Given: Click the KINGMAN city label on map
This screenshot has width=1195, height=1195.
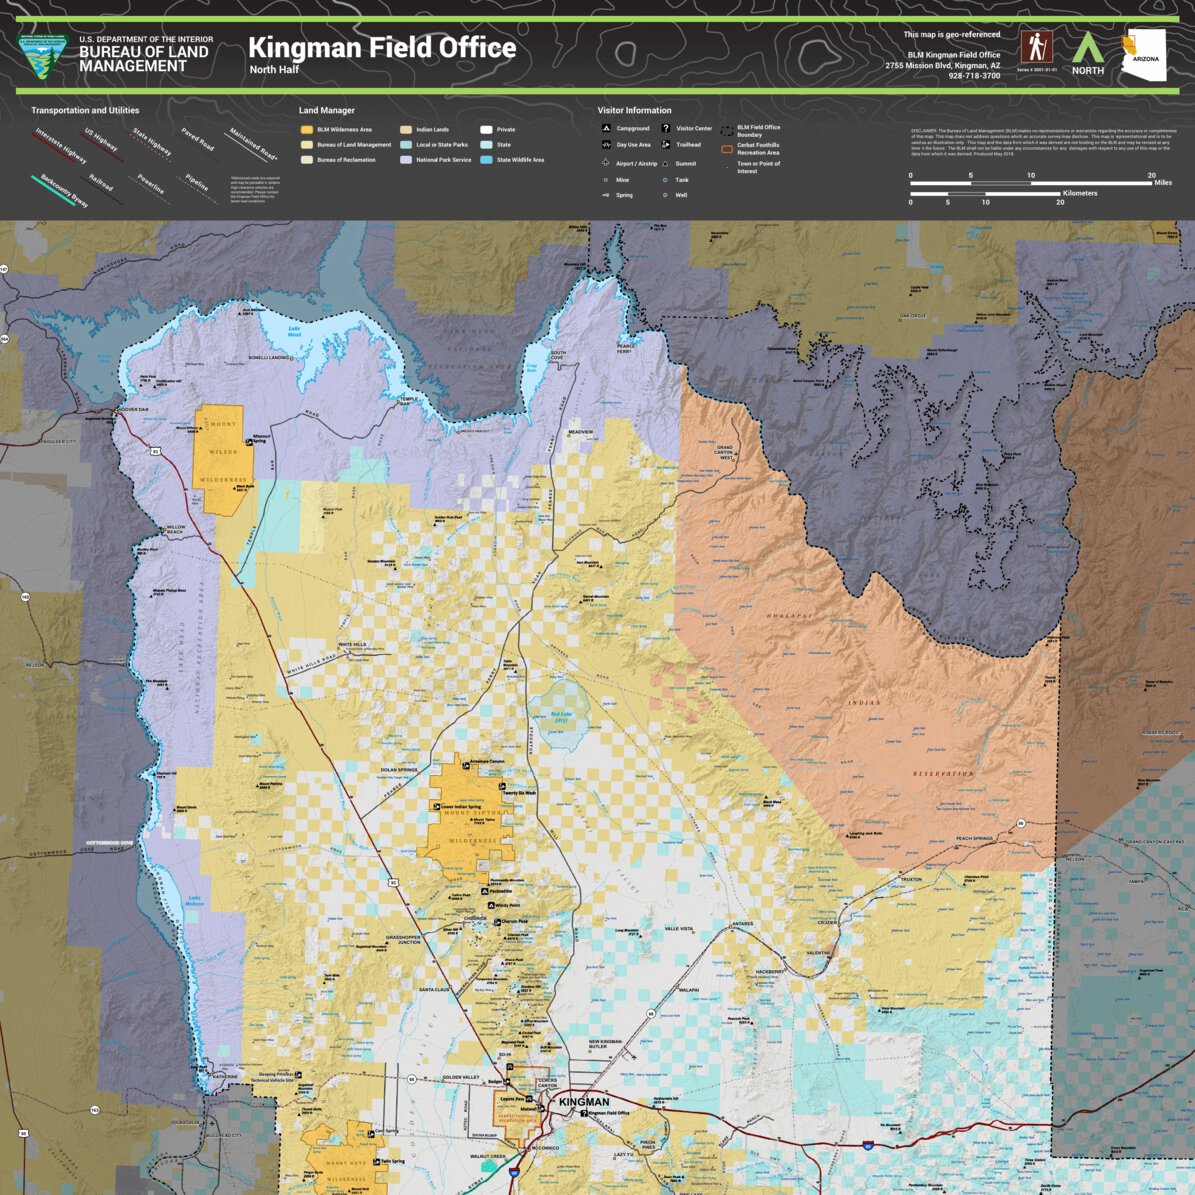Looking at the screenshot, I should click(x=584, y=1102).
